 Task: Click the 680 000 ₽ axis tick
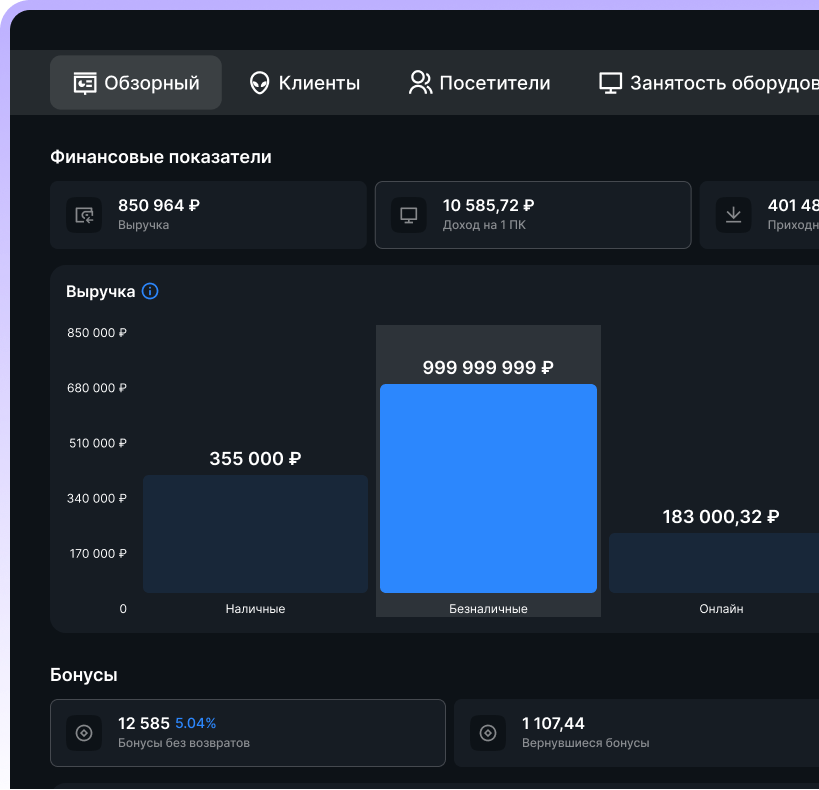coord(97,388)
